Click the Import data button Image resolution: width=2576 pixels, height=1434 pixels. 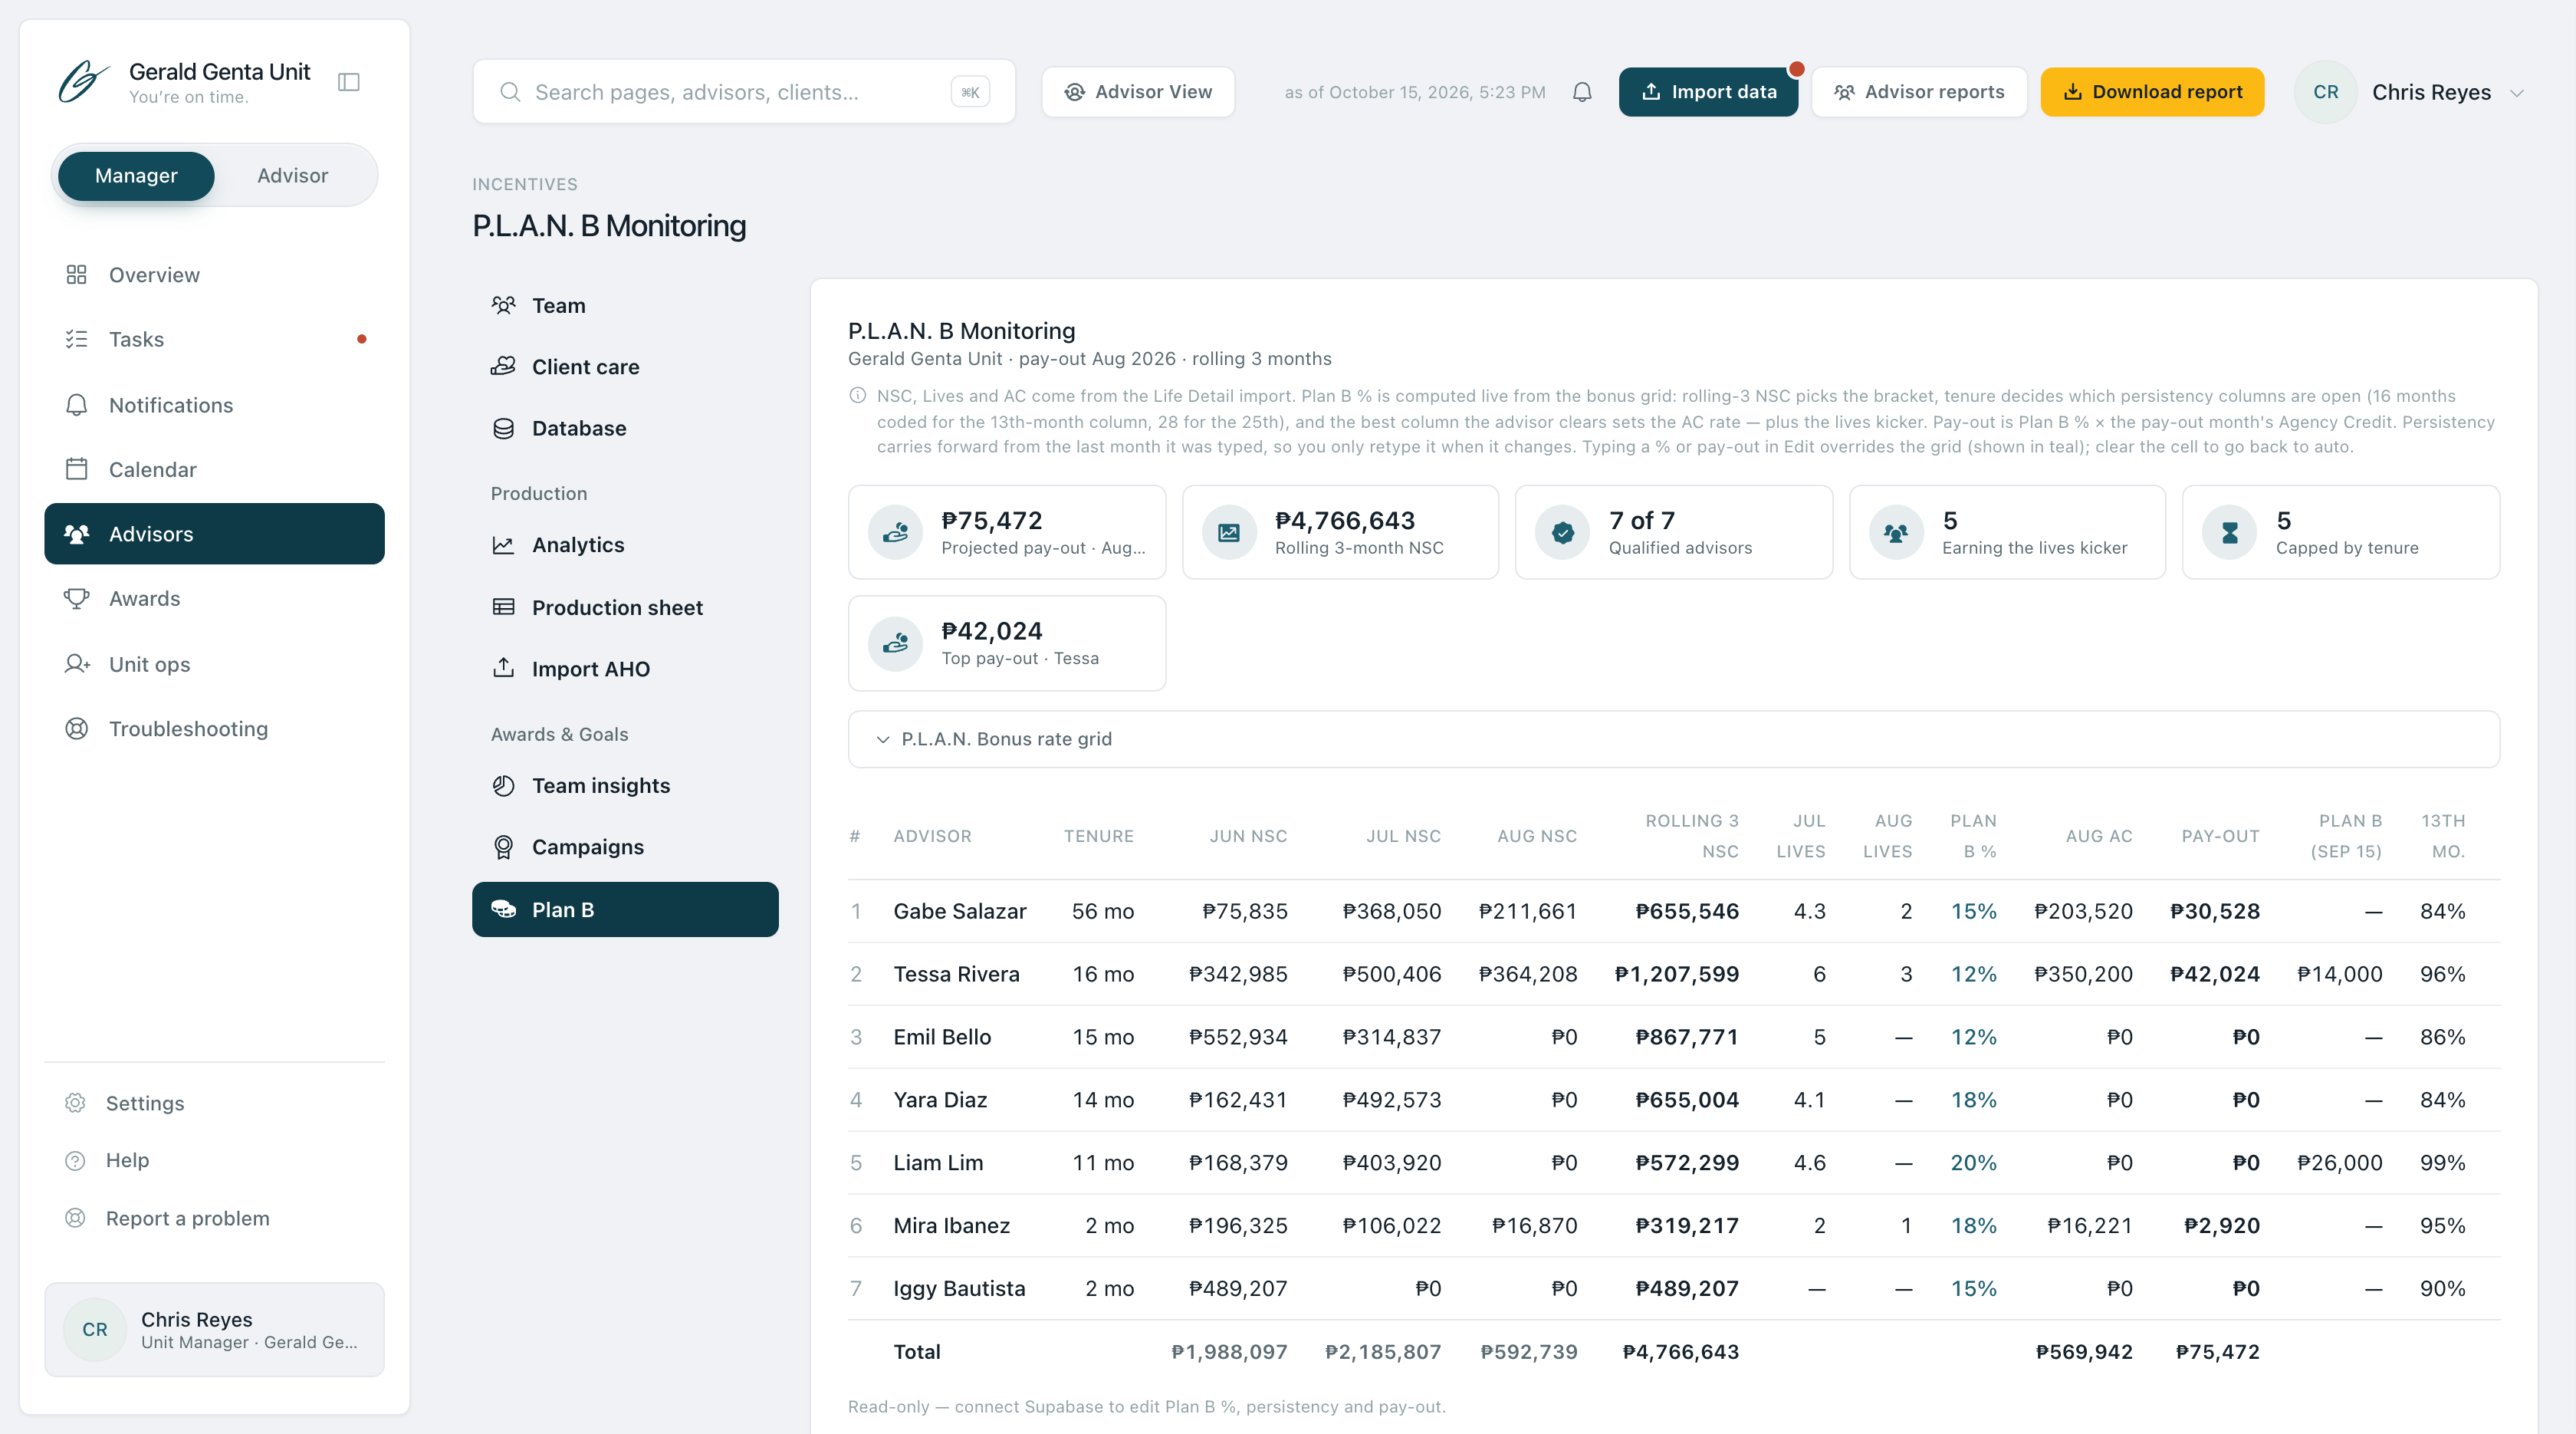(x=1708, y=92)
